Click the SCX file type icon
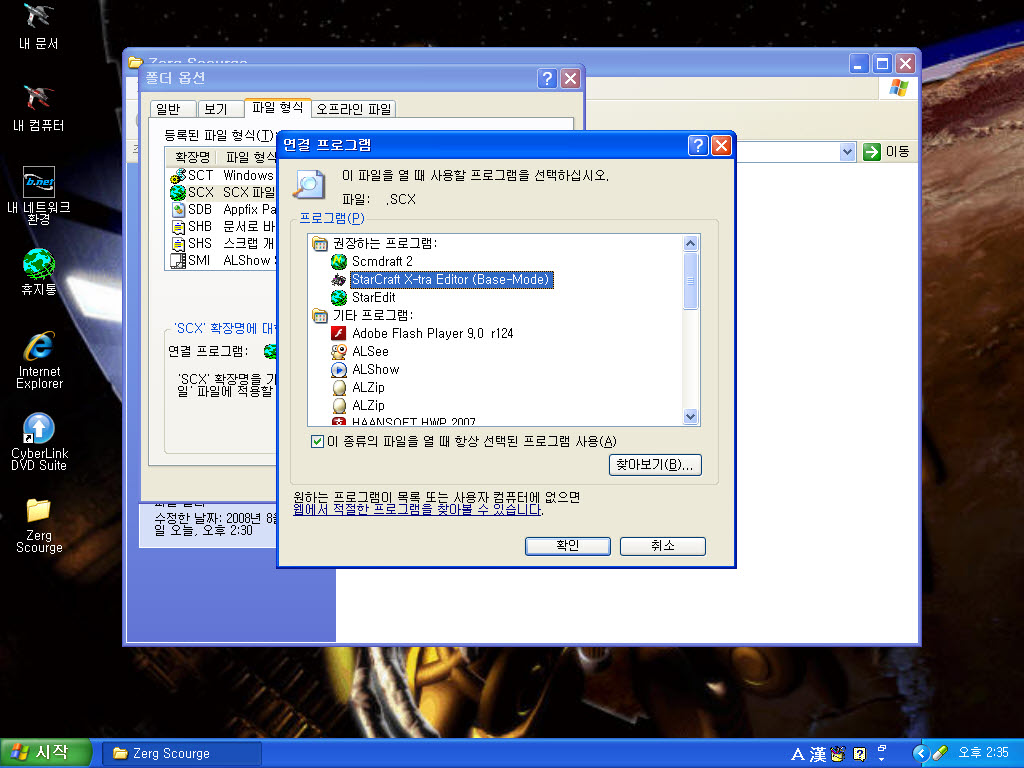This screenshot has height=768, width=1024. tap(178, 193)
